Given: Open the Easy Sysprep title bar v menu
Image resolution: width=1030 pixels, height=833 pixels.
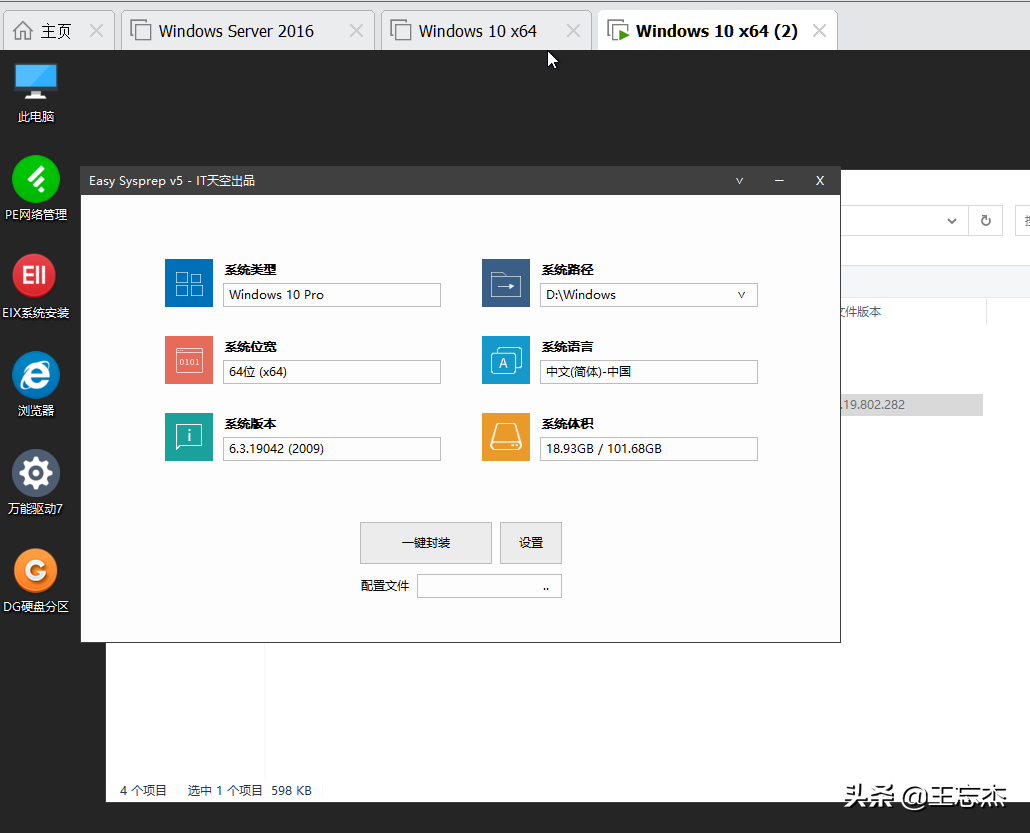Looking at the screenshot, I should pos(740,181).
